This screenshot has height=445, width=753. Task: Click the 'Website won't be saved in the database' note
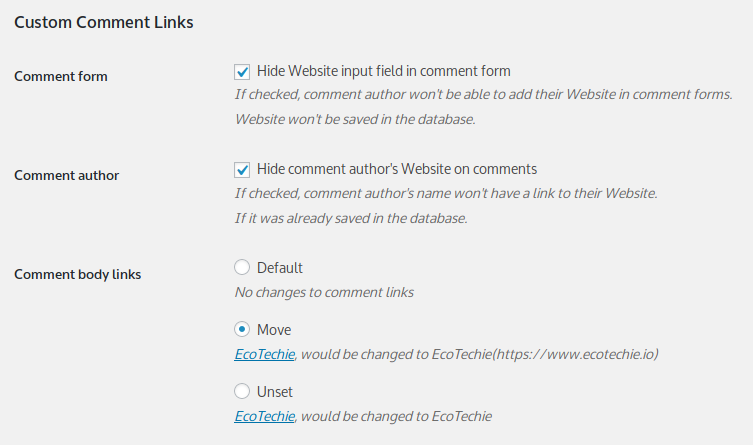pyautogui.click(x=355, y=119)
